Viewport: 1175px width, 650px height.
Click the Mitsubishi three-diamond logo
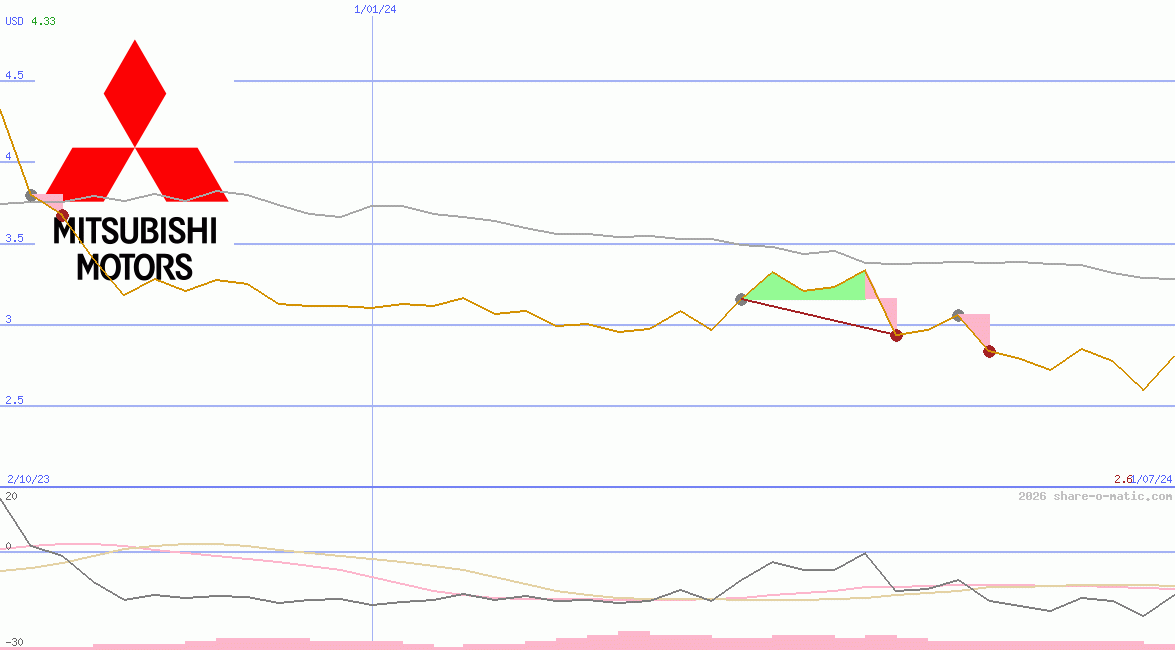point(135,121)
